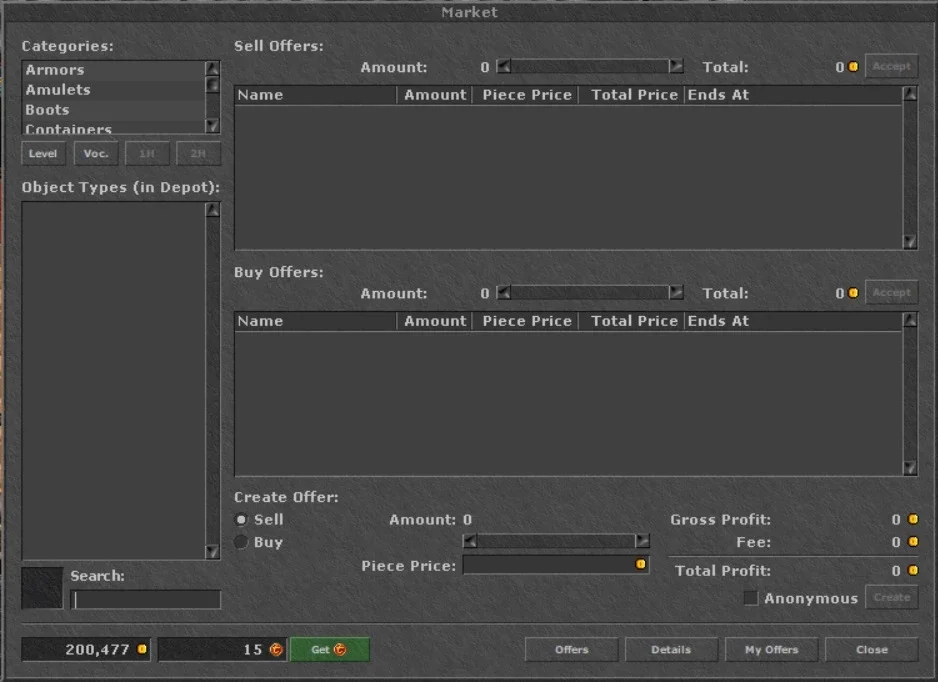This screenshot has height=682, width=938.
Task: Click Sell Offers table scroll down arrow
Action: (x=910, y=242)
